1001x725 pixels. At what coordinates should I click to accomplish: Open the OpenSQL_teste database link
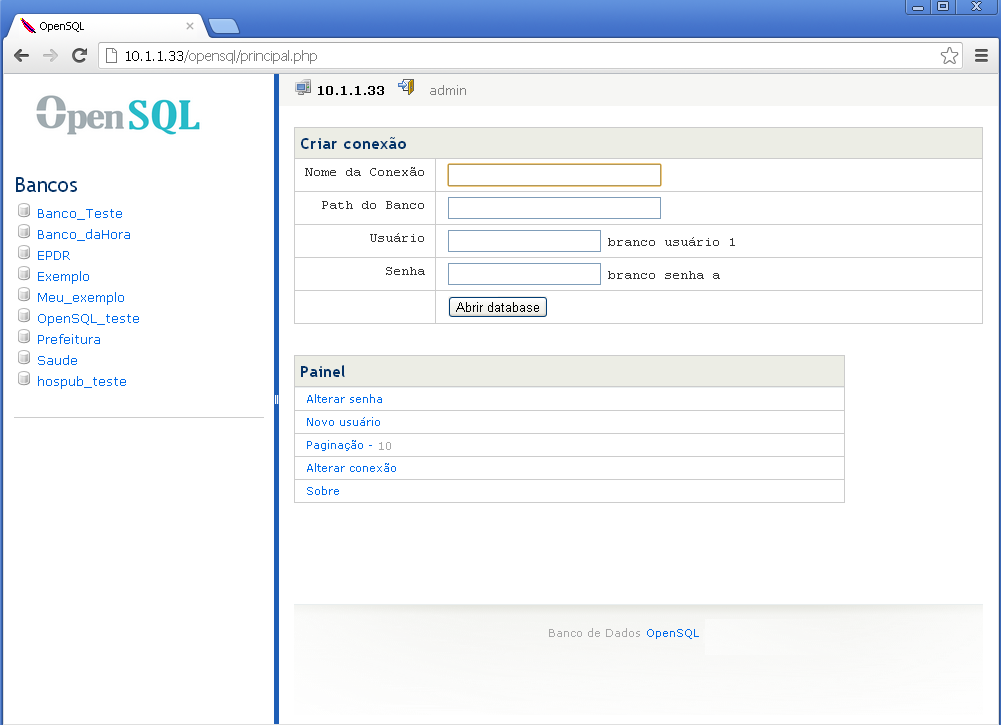pyautogui.click(x=88, y=318)
